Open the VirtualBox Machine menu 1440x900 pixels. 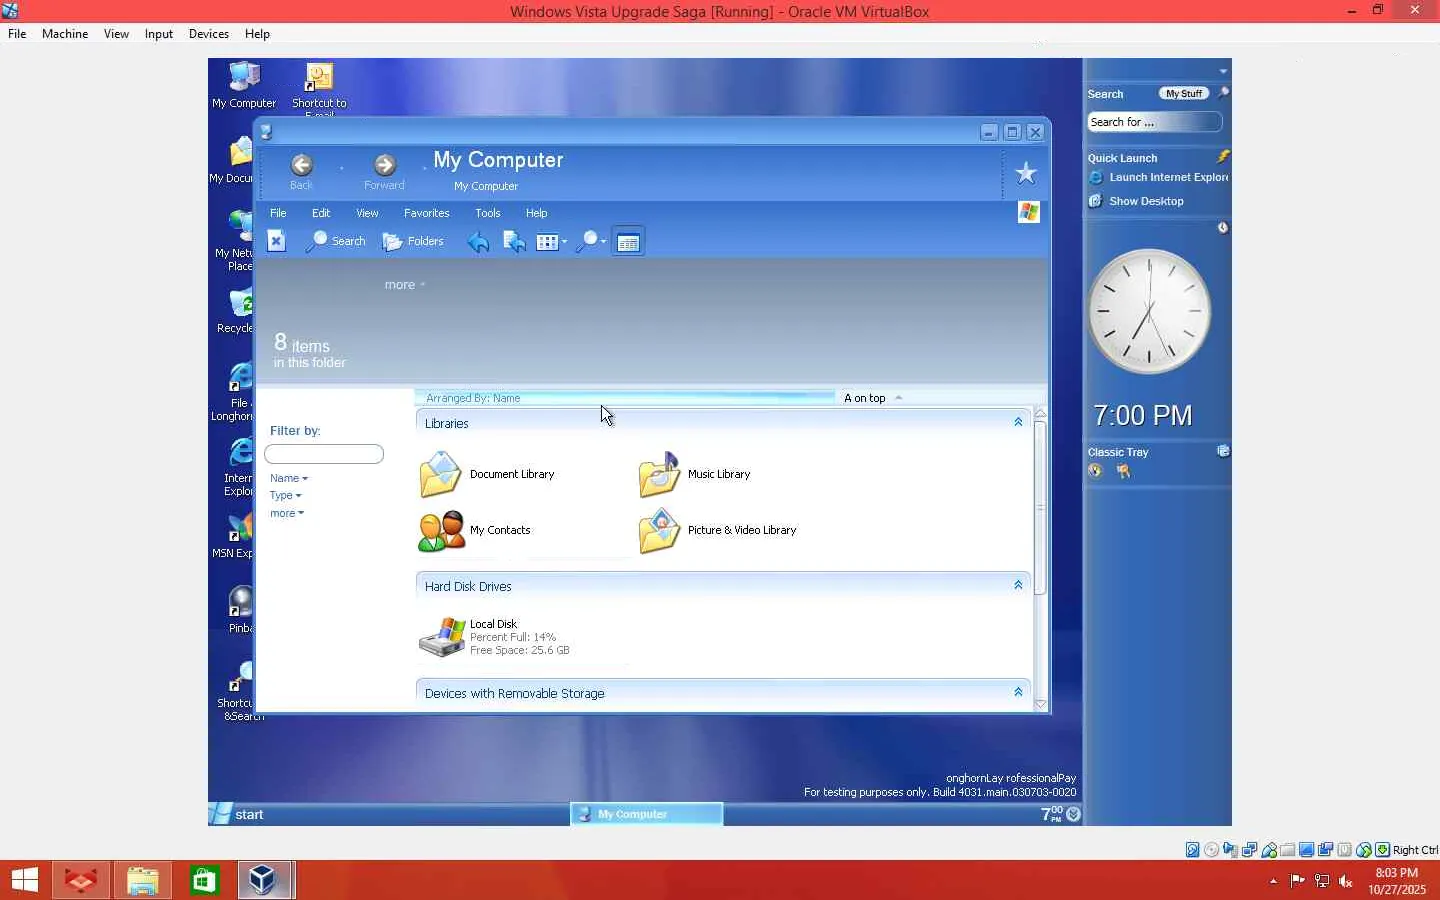tap(65, 34)
